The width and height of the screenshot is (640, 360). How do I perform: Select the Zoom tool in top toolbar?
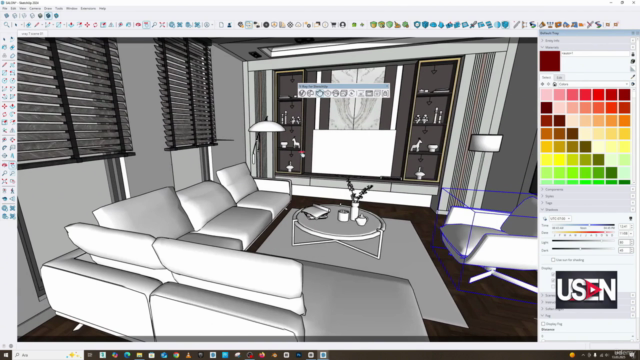coord(154,25)
